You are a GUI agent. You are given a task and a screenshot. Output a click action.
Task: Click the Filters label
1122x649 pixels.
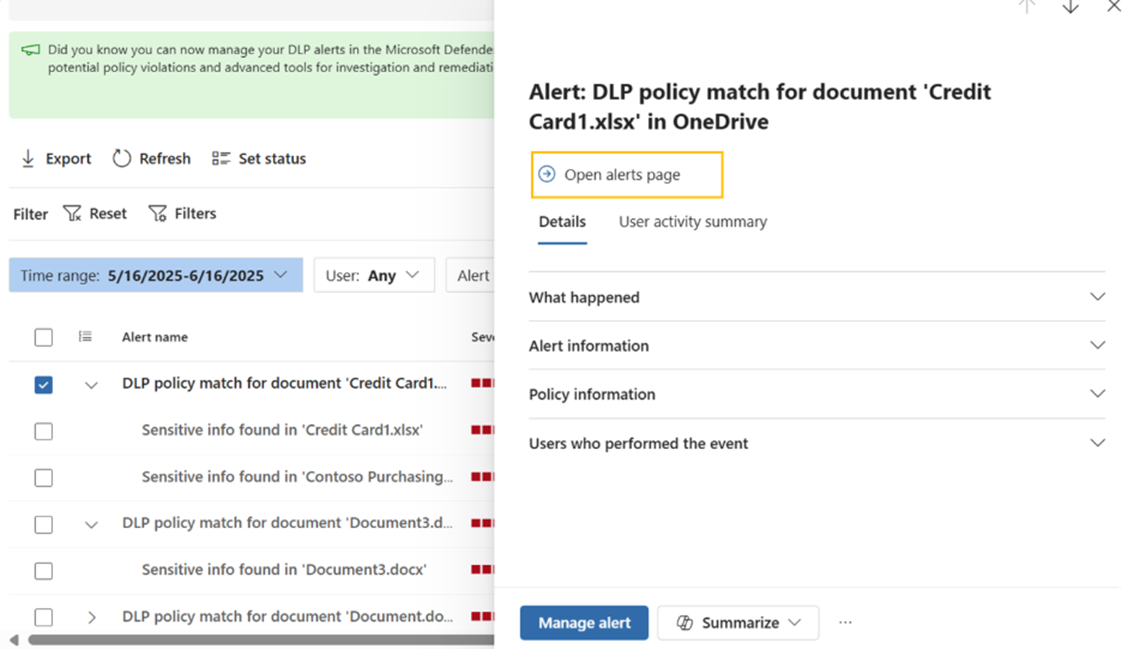coord(195,213)
